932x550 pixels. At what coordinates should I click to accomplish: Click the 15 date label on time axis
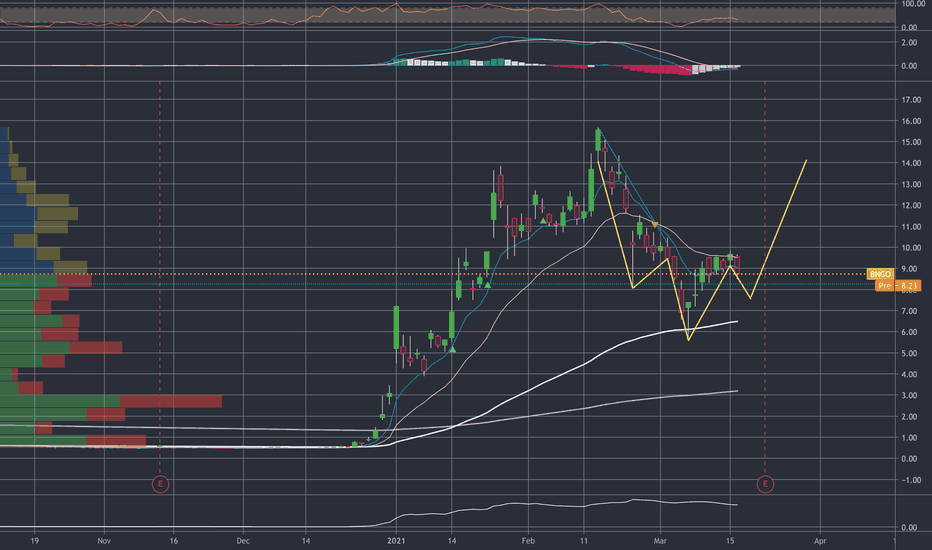[x=731, y=540]
